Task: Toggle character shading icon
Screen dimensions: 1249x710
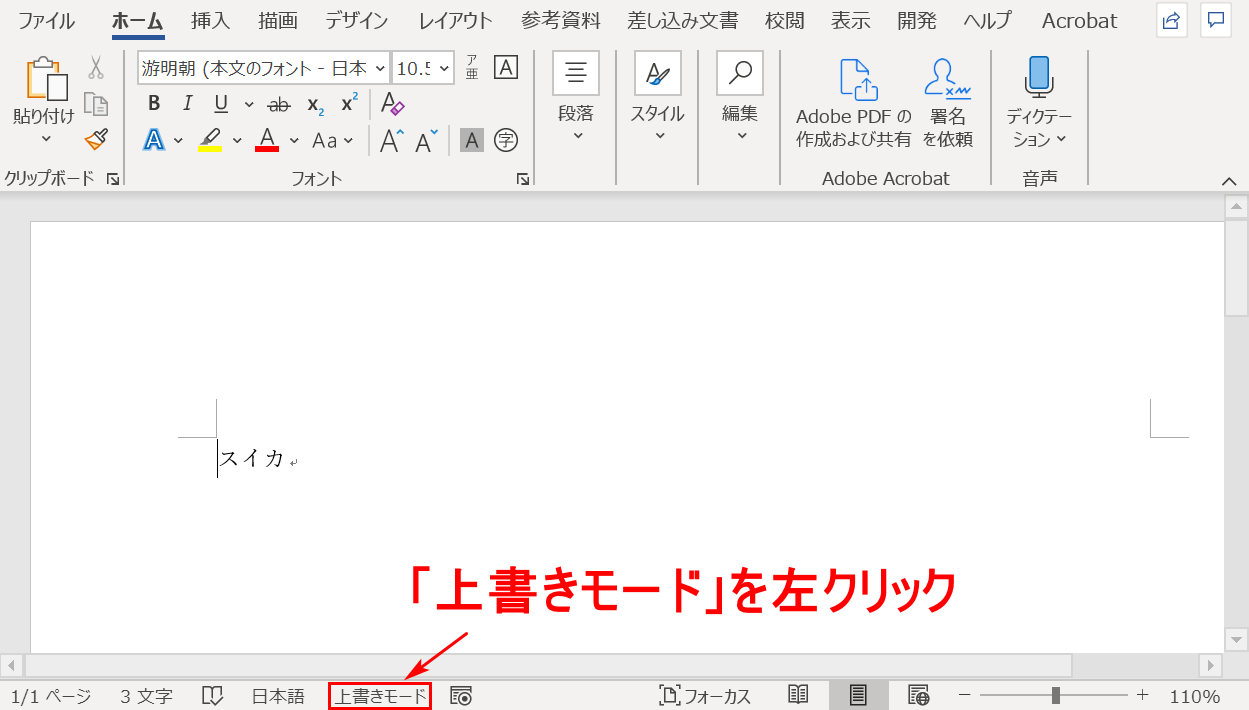Action: (472, 141)
